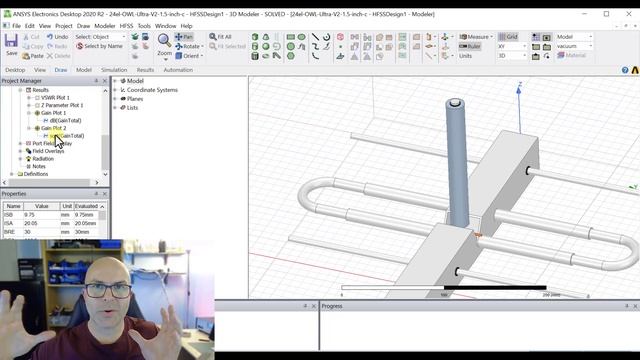The image size is (640, 360).
Task: Switch to the Simulation ribbon tab
Action: pyautogui.click(x=114, y=70)
